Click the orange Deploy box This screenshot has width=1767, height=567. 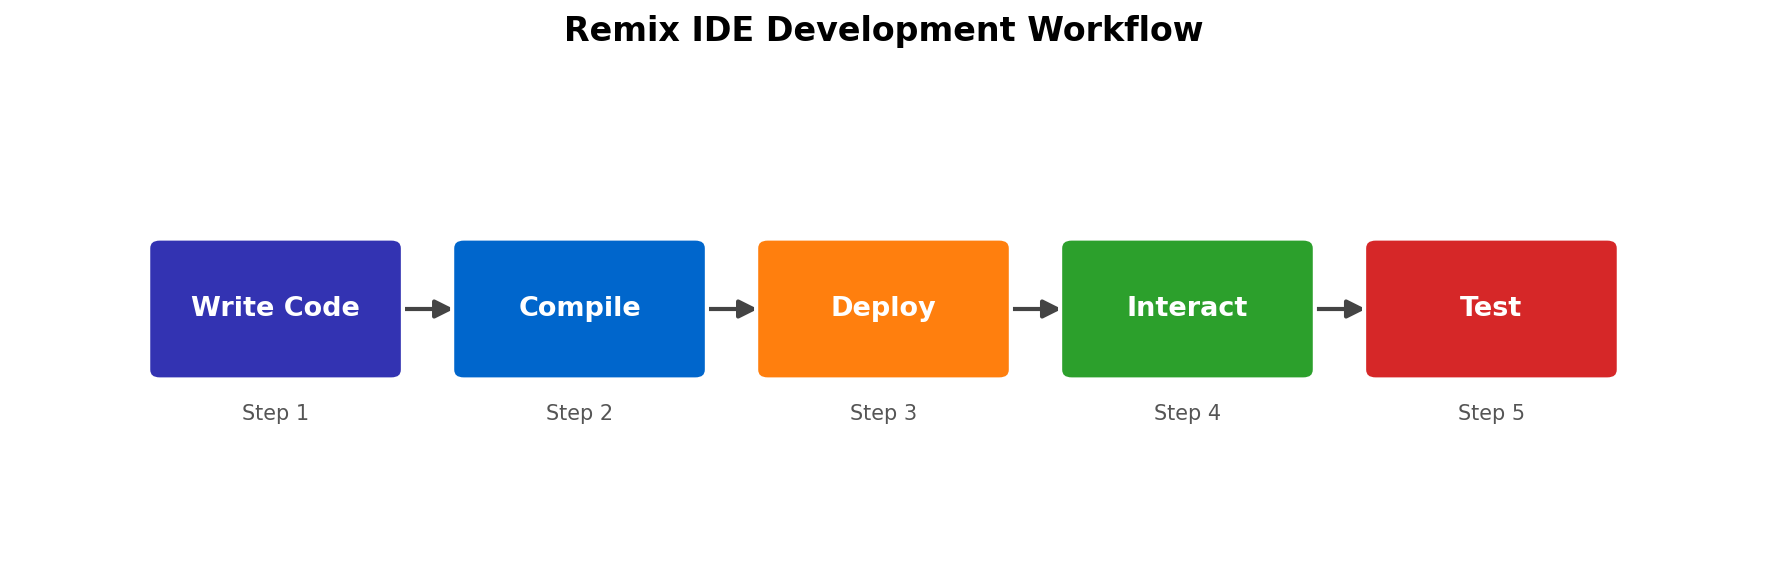tap(883, 309)
